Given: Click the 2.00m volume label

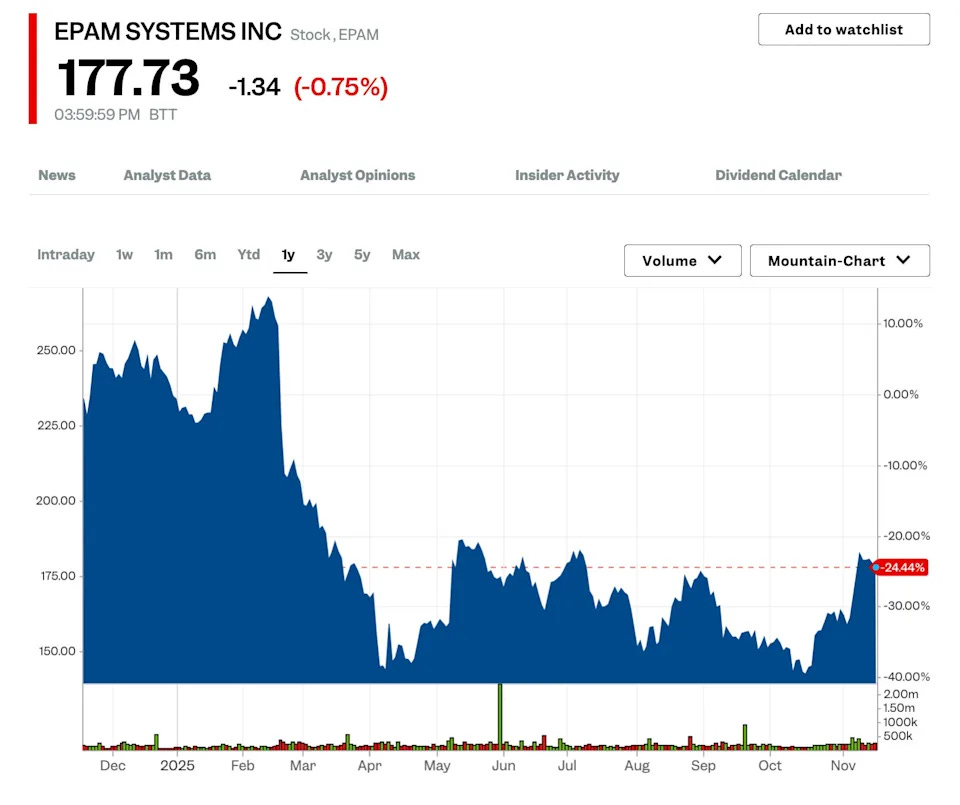Looking at the screenshot, I should 901,694.
